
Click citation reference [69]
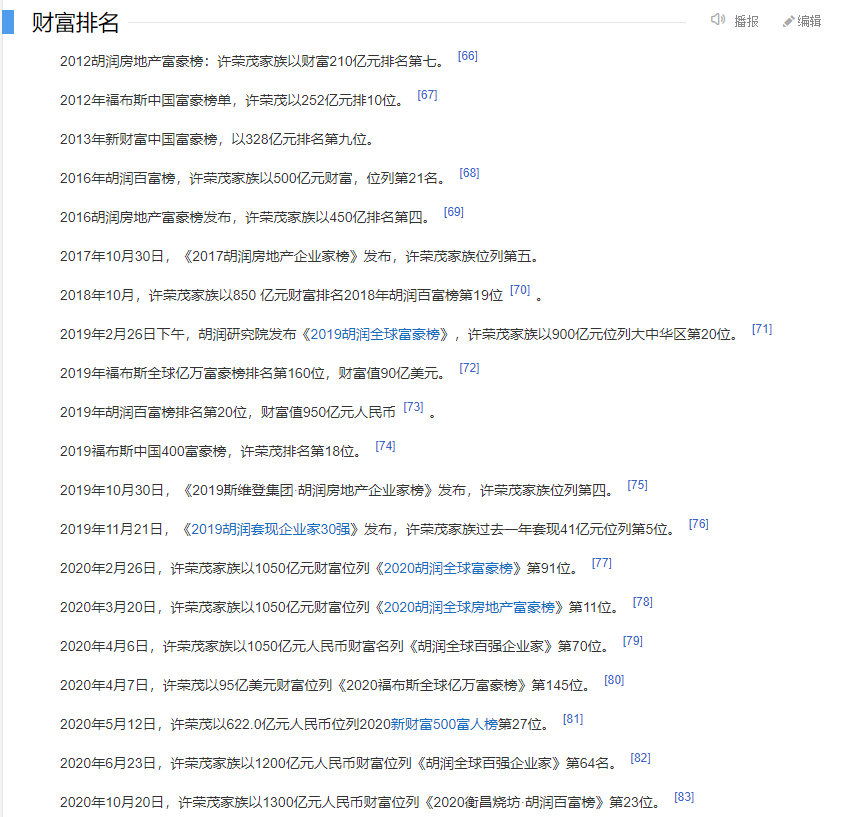454,212
